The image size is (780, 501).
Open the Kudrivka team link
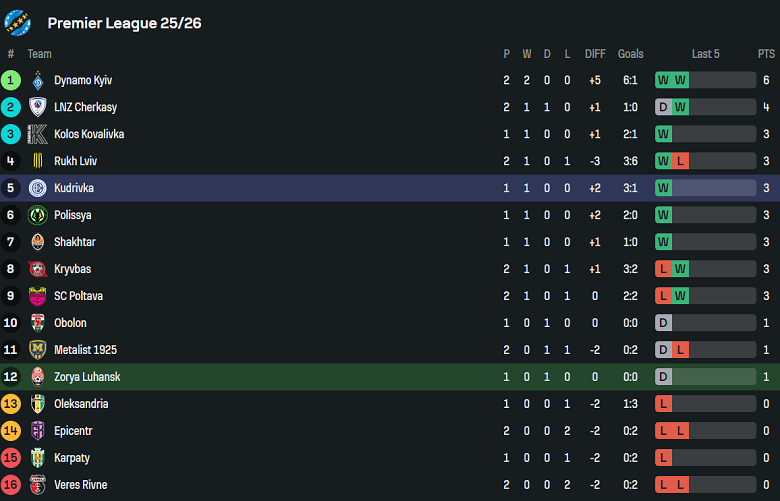pos(74,188)
